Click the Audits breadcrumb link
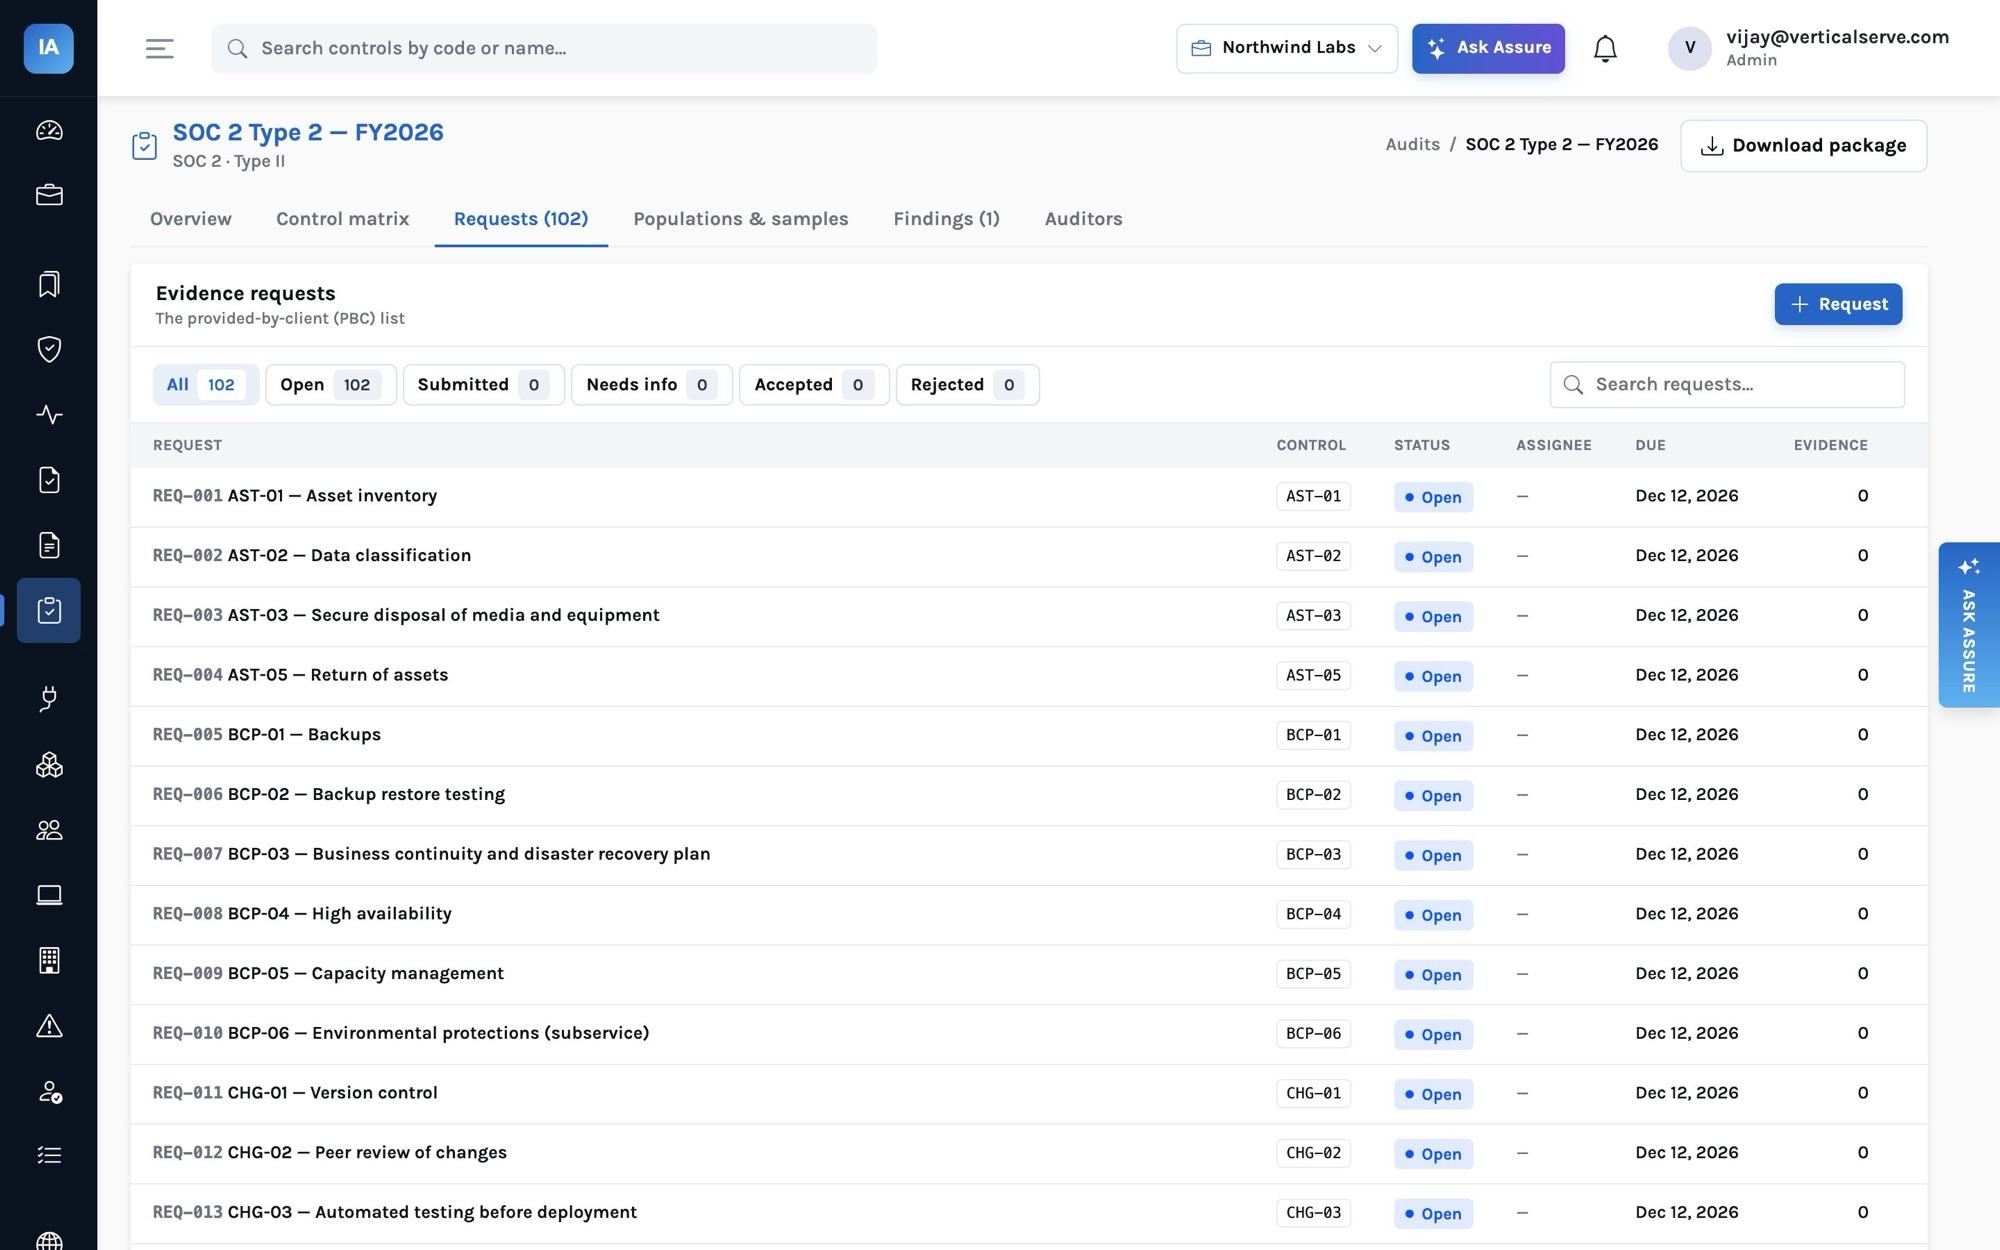The image size is (2000, 1250). [1412, 144]
